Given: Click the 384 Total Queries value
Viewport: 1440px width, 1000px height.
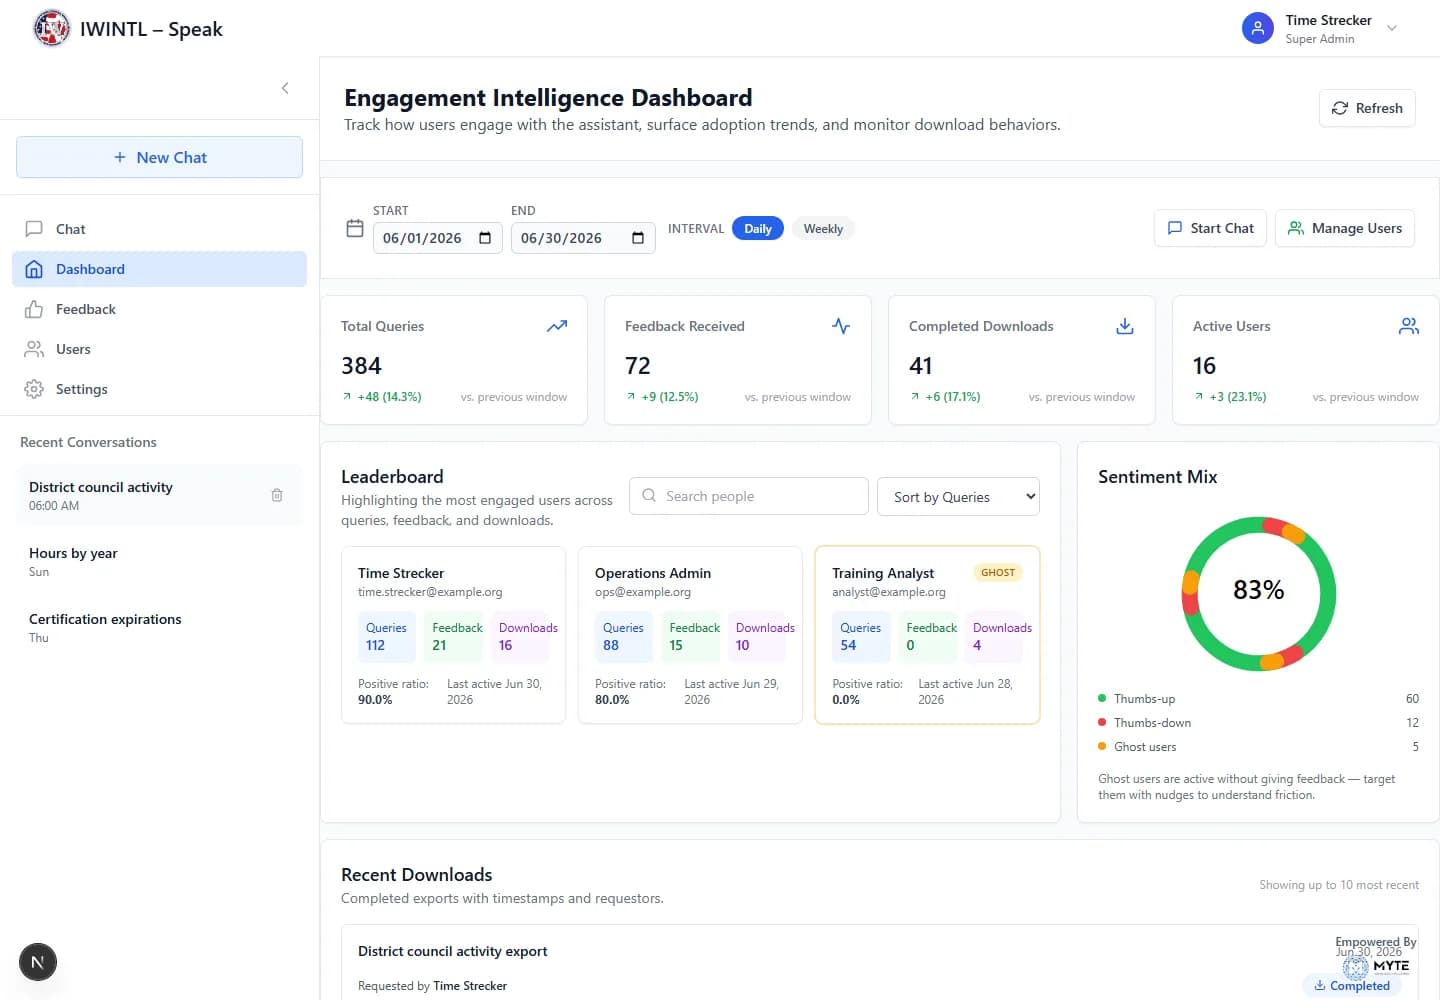Looking at the screenshot, I should [361, 366].
